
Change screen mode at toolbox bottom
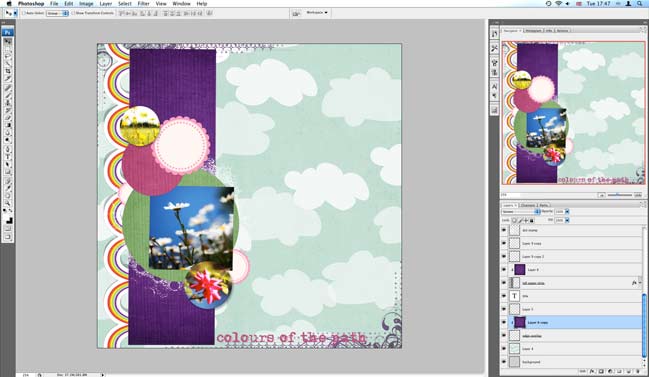tap(8, 237)
